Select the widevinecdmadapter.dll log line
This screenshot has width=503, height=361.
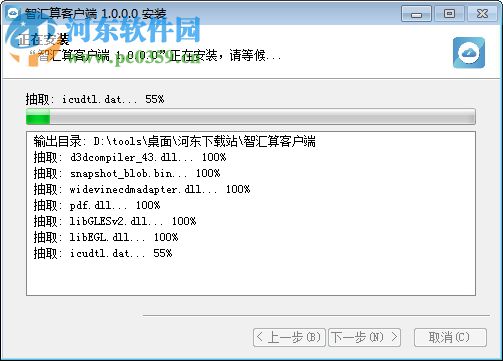pyautogui.click(x=142, y=189)
